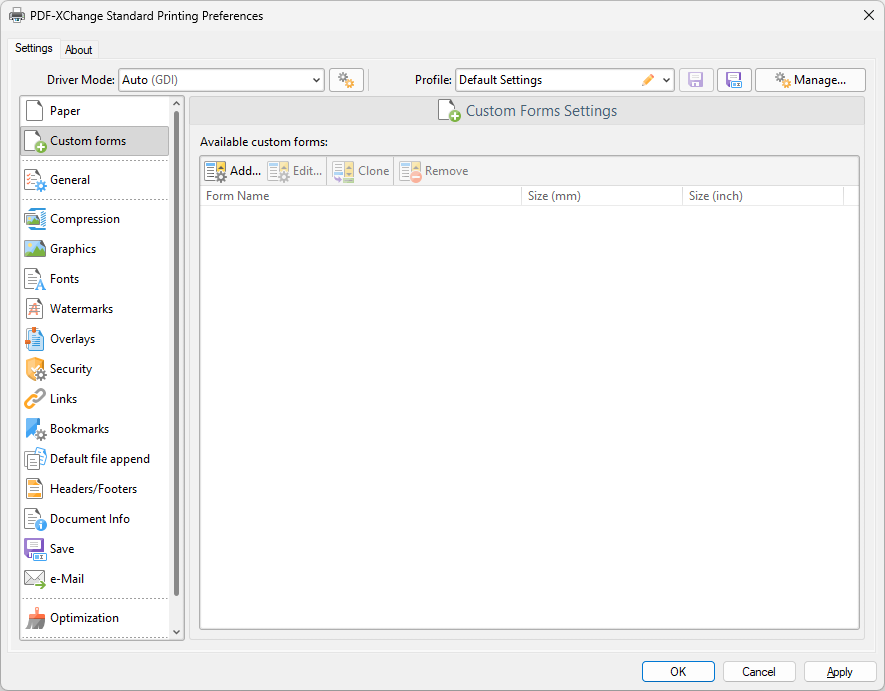Image resolution: width=885 pixels, height=691 pixels.
Task: Click the Size (mm) column header
Action: (x=602, y=196)
